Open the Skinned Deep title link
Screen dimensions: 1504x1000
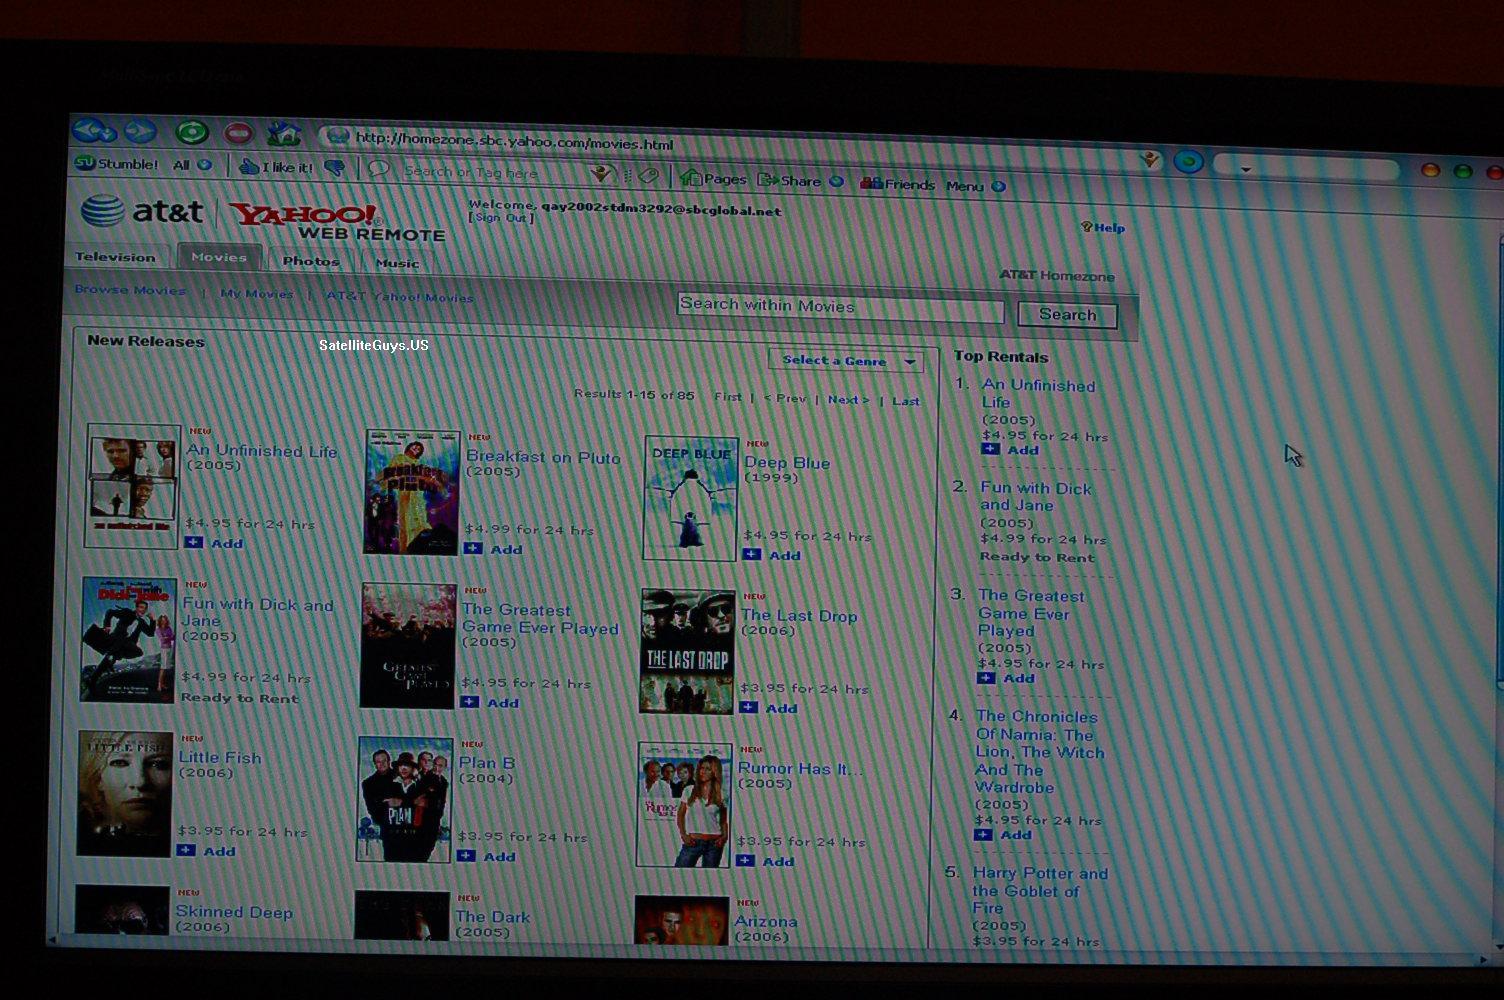point(234,912)
